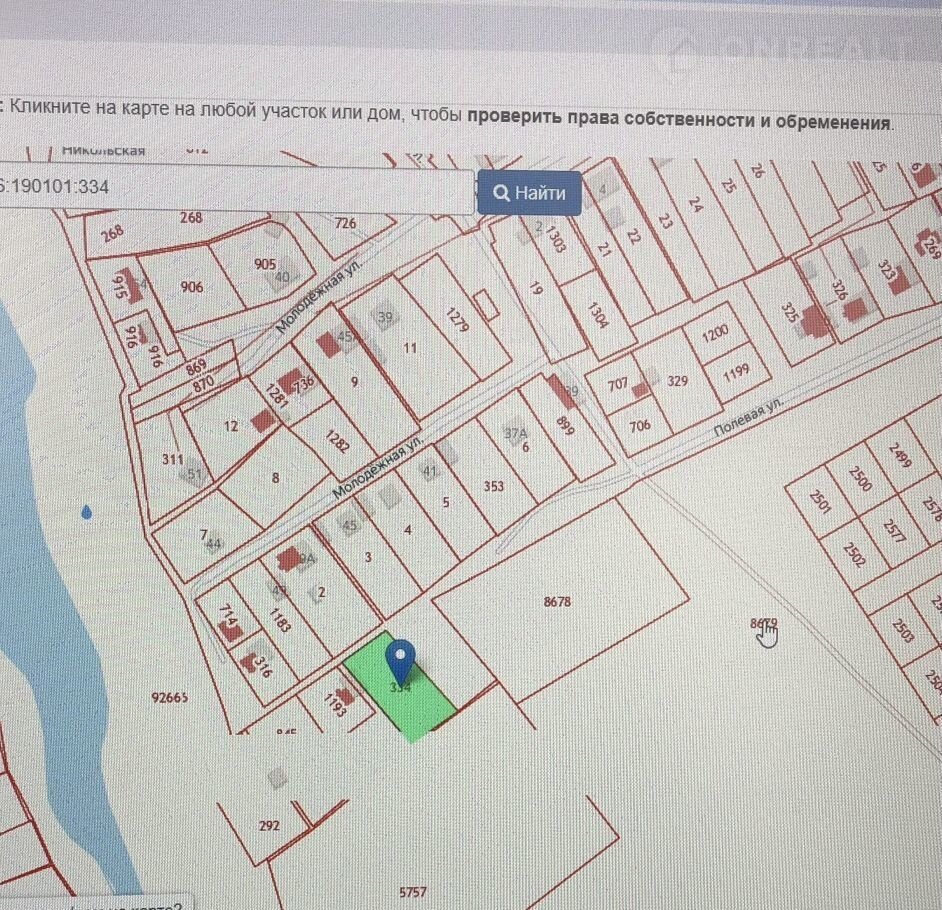Click the red building on parcel 325
This screenshot has width=942, height=910.
(x=815, y=321)
